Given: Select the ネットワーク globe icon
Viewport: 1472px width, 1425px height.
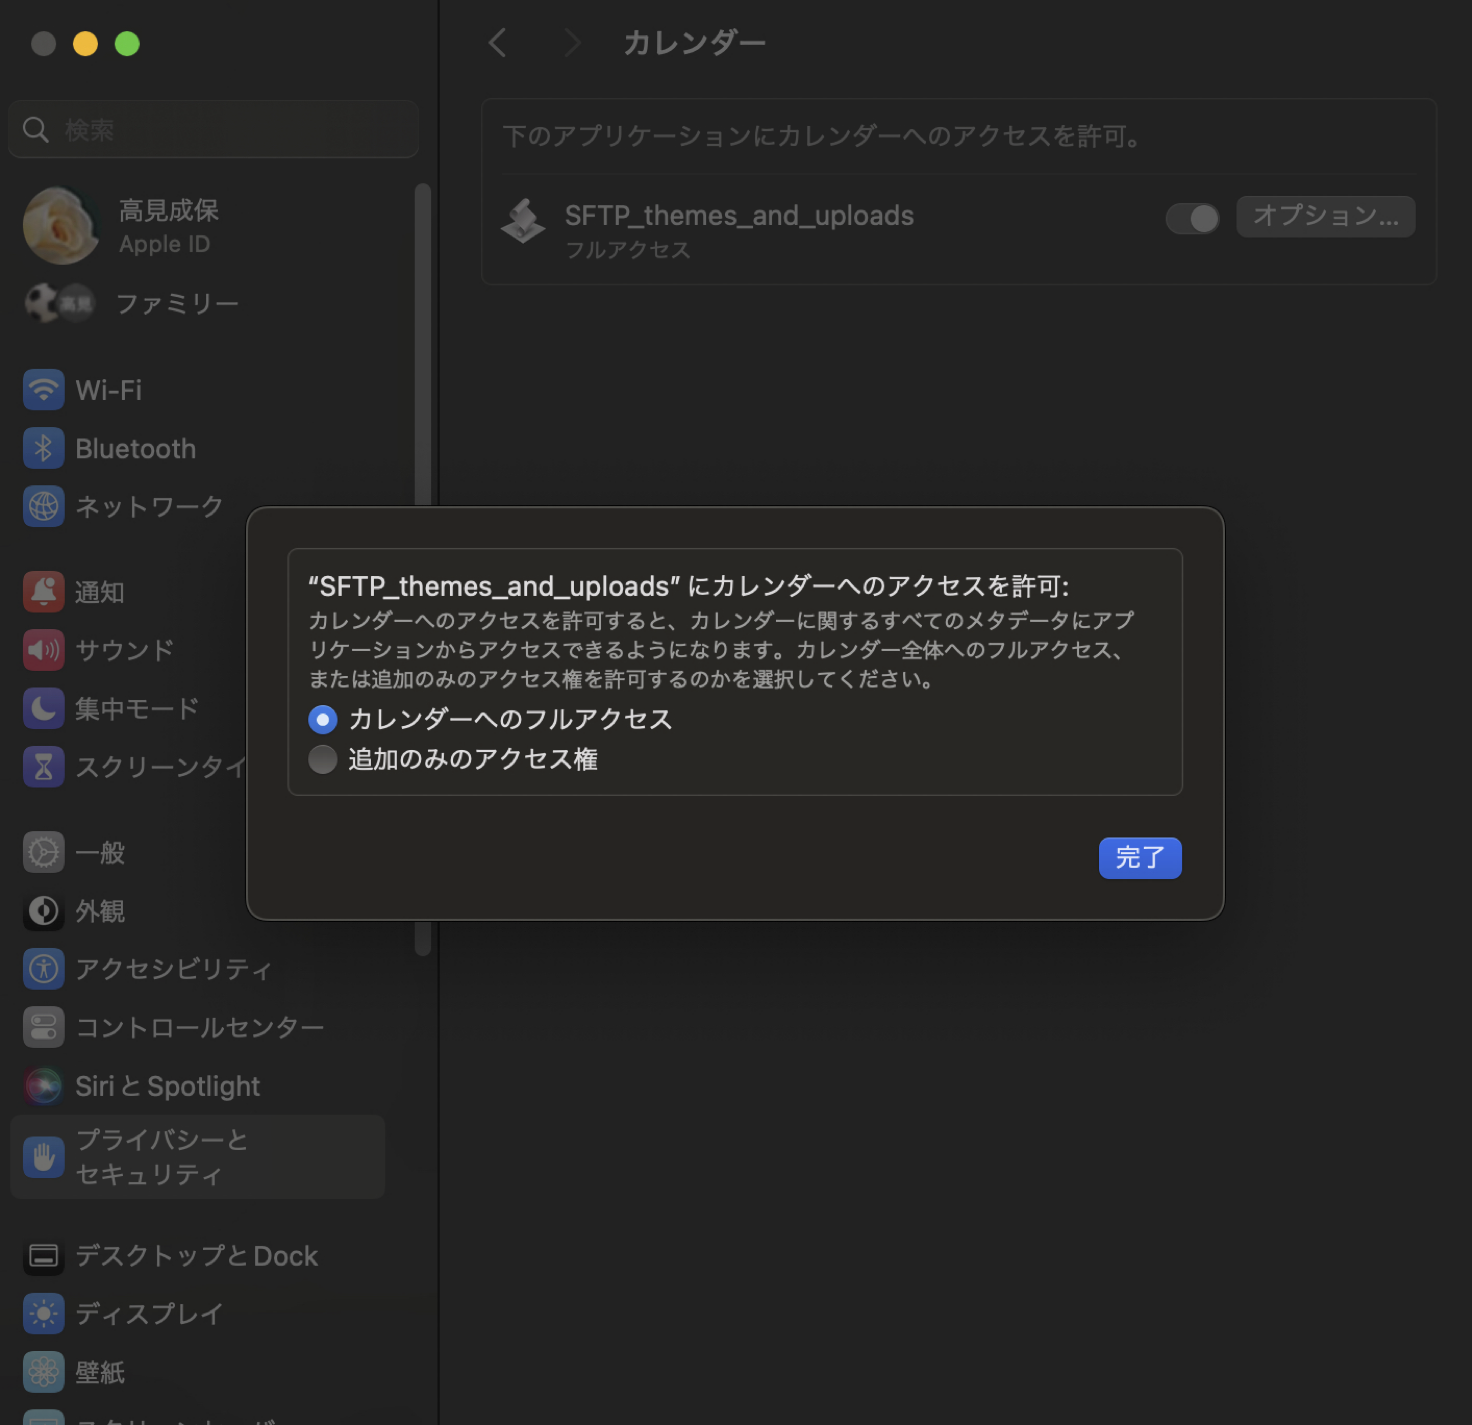Looking at the screenshot, I should click(43, 507).
